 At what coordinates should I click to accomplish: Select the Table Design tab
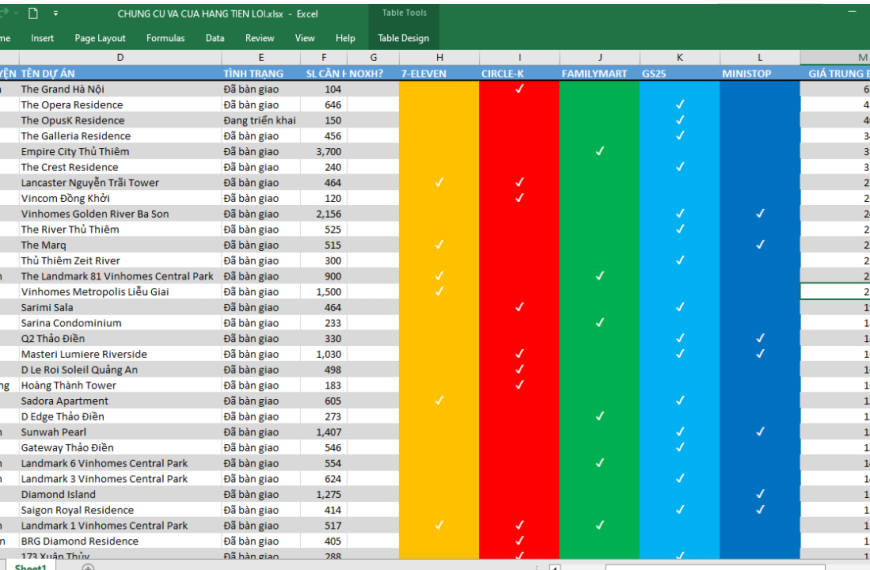point(403,38)
